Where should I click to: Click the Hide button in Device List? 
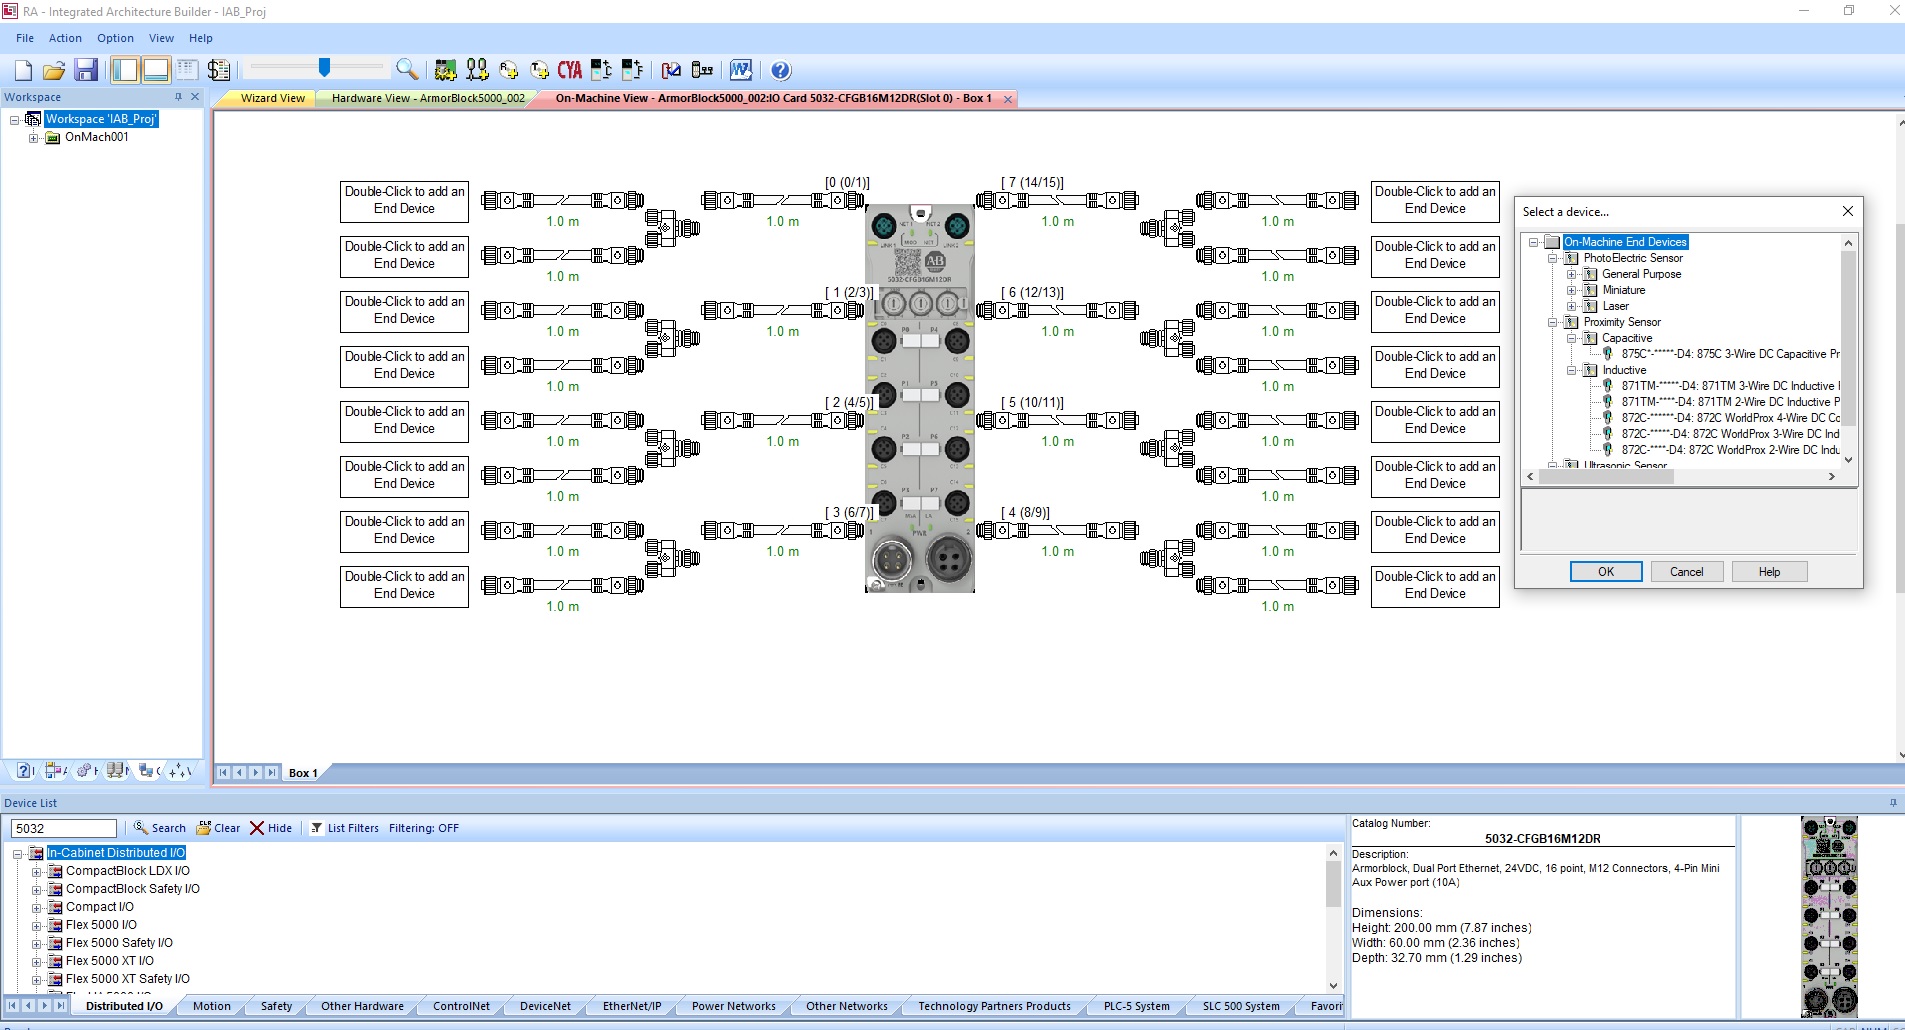click(x=271, y=828)
